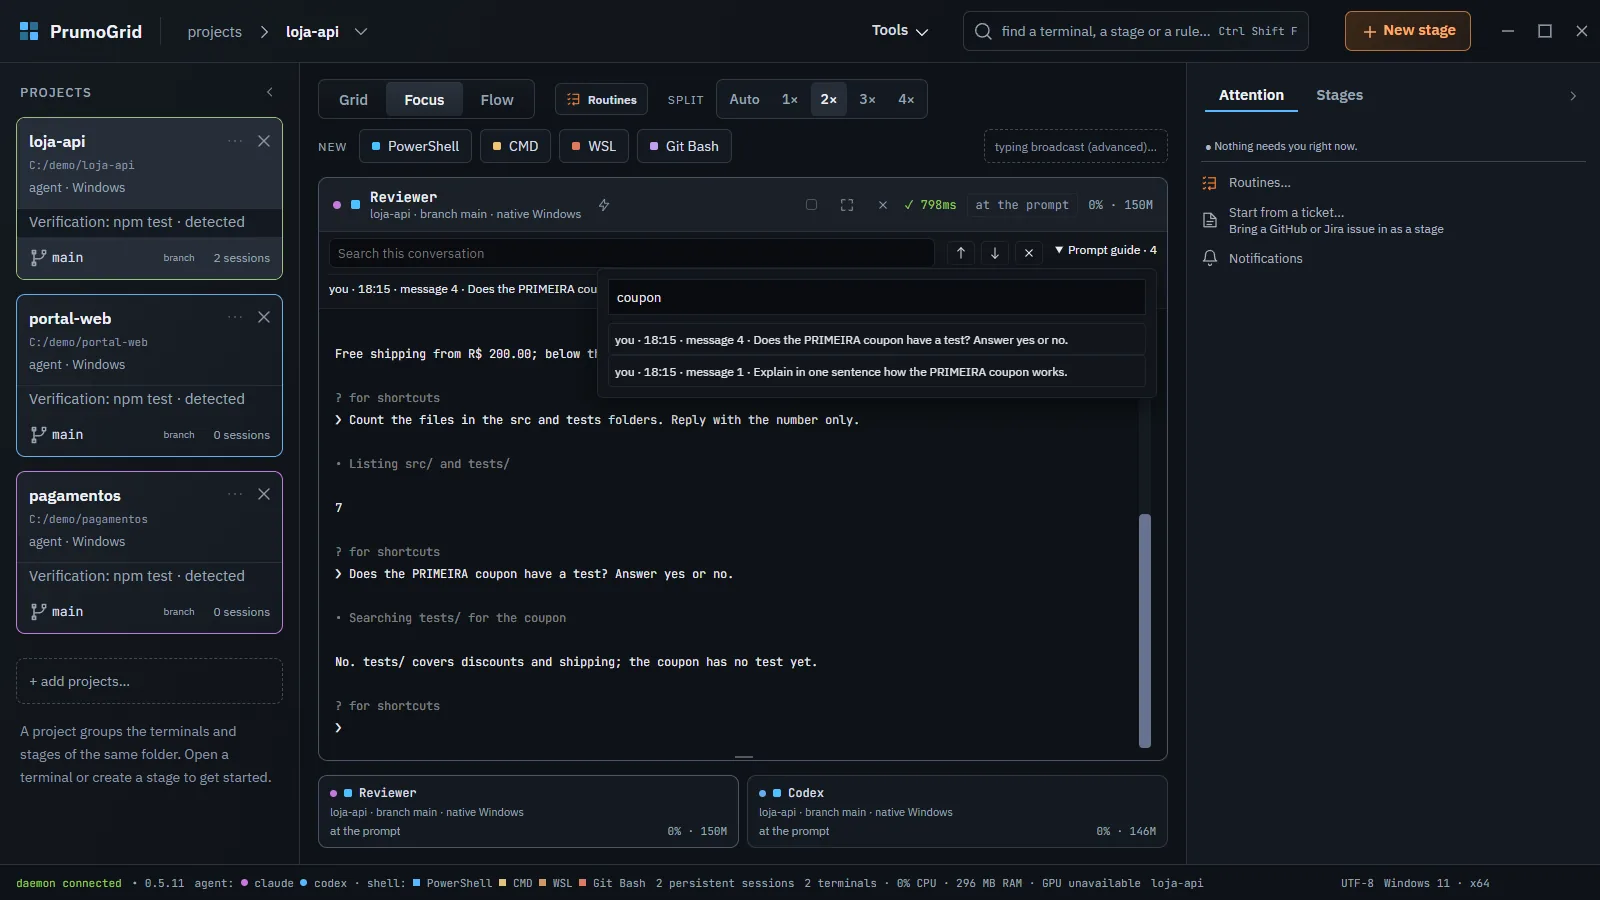Select the Focus view tab
This screenshot has height=900, width=1600.
point(424,100)
